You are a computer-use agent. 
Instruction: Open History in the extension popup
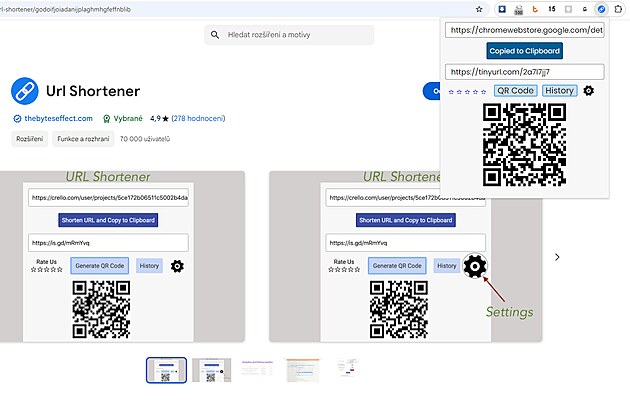(x=560, y=91)
